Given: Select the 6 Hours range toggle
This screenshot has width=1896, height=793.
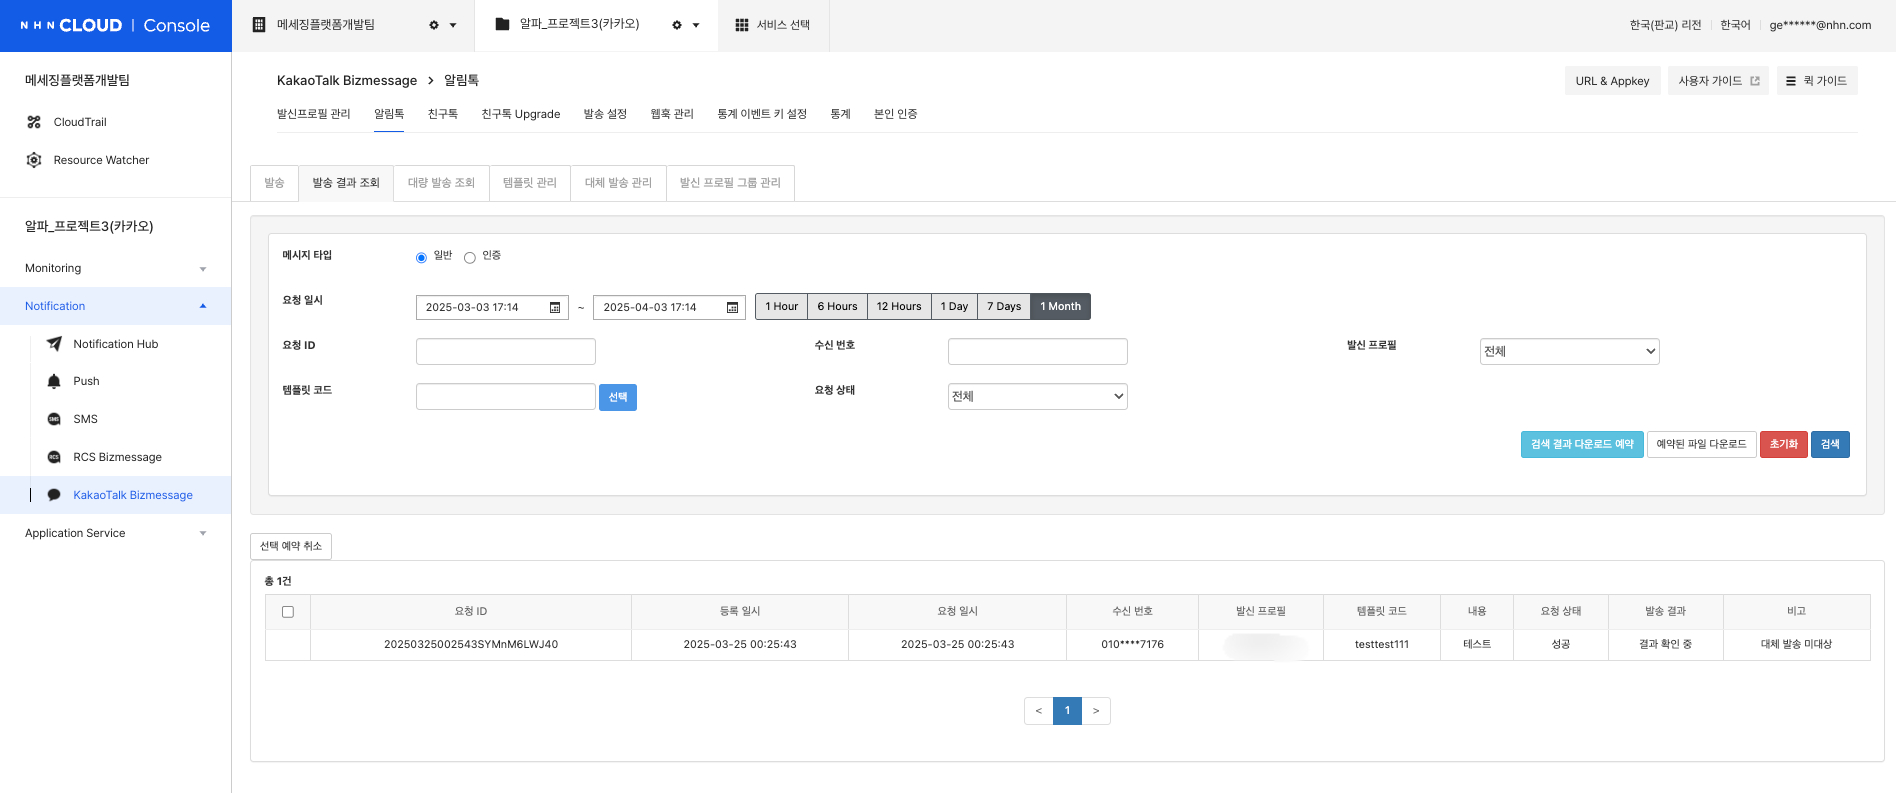Looking at the screenshot, I should click(837, 307).
